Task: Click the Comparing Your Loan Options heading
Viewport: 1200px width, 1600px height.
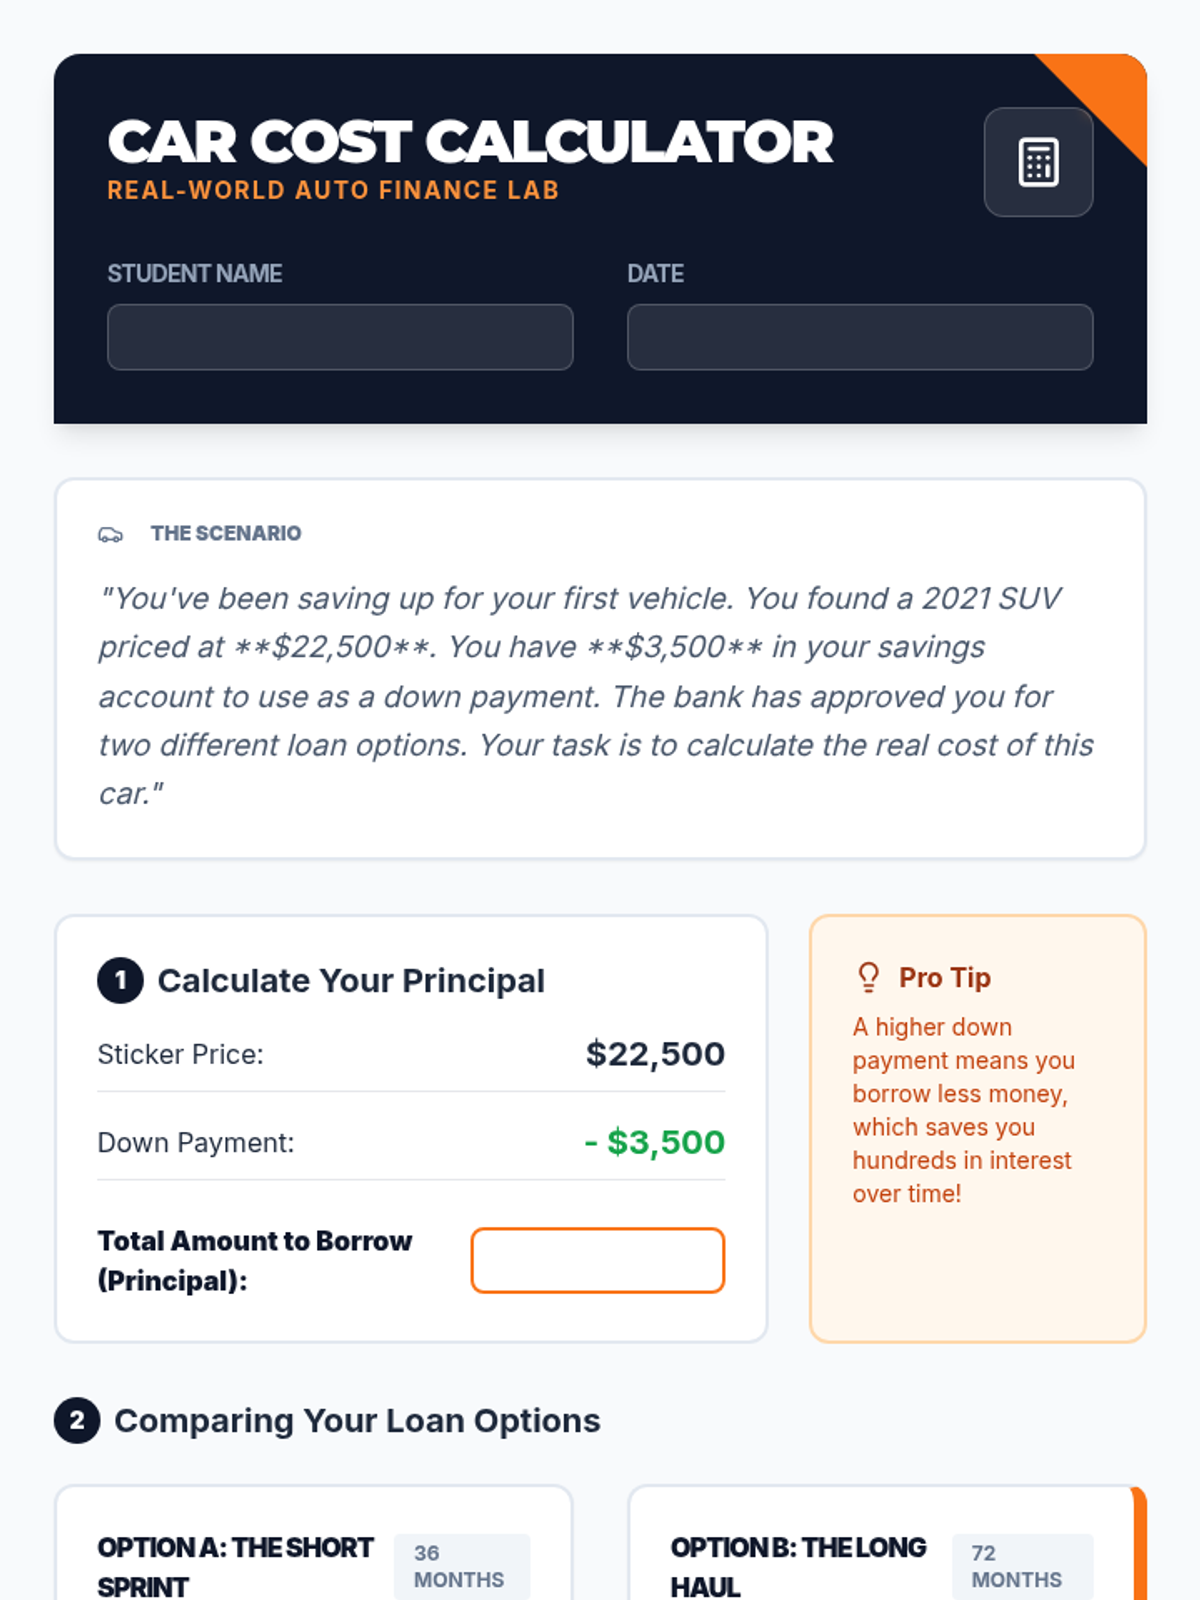Action: [x=357, y=1421]
